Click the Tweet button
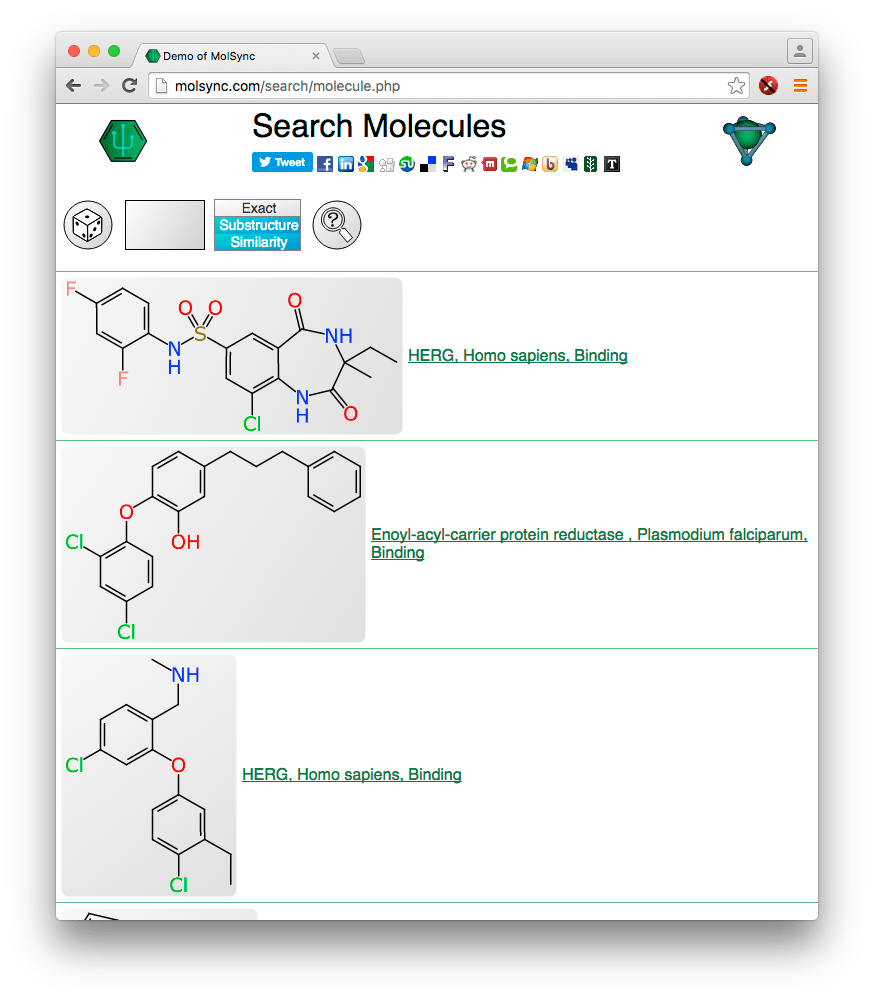Viewport: 874px width, 1000px height. [281, 162]
